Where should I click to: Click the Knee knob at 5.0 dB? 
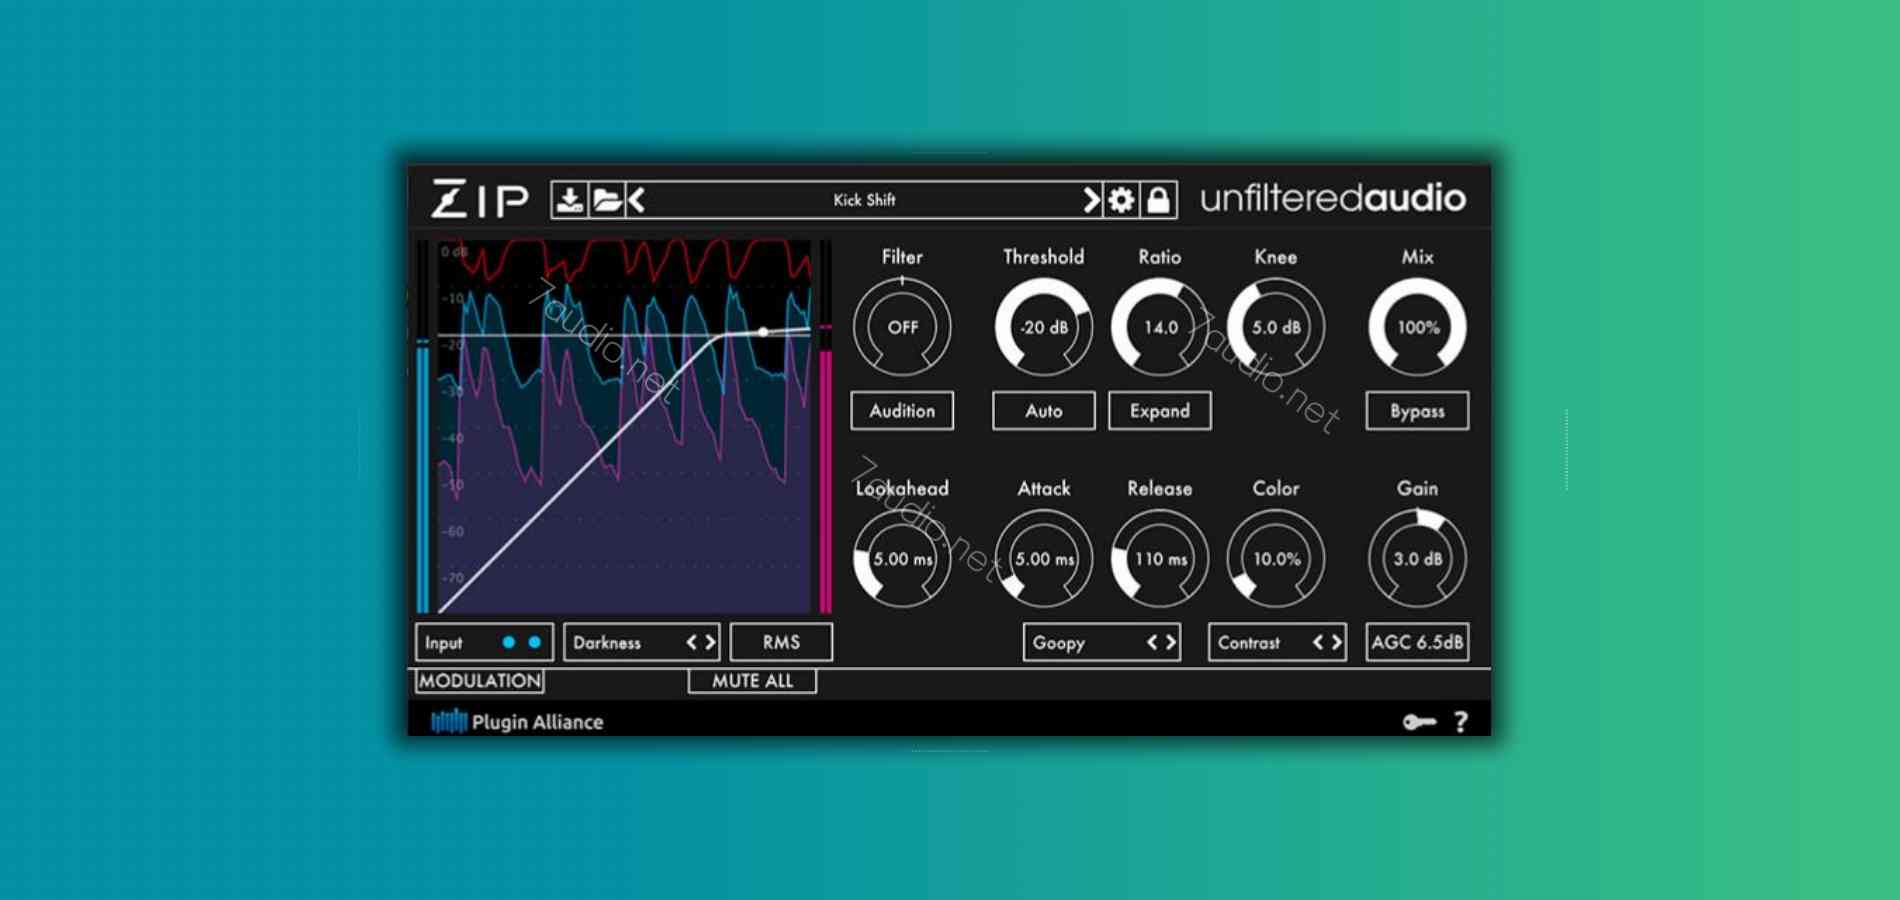(1276, 327)
